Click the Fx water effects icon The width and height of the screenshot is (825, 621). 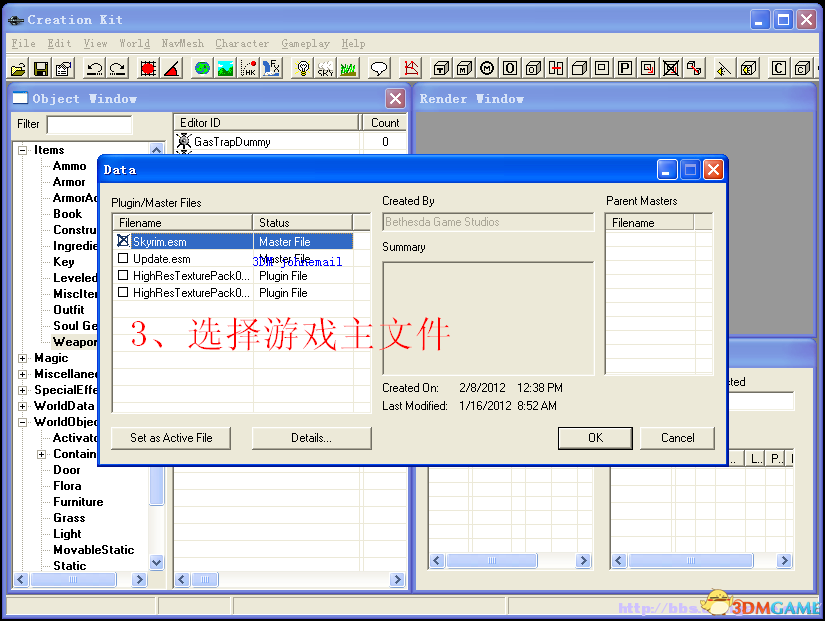[271, 68]
